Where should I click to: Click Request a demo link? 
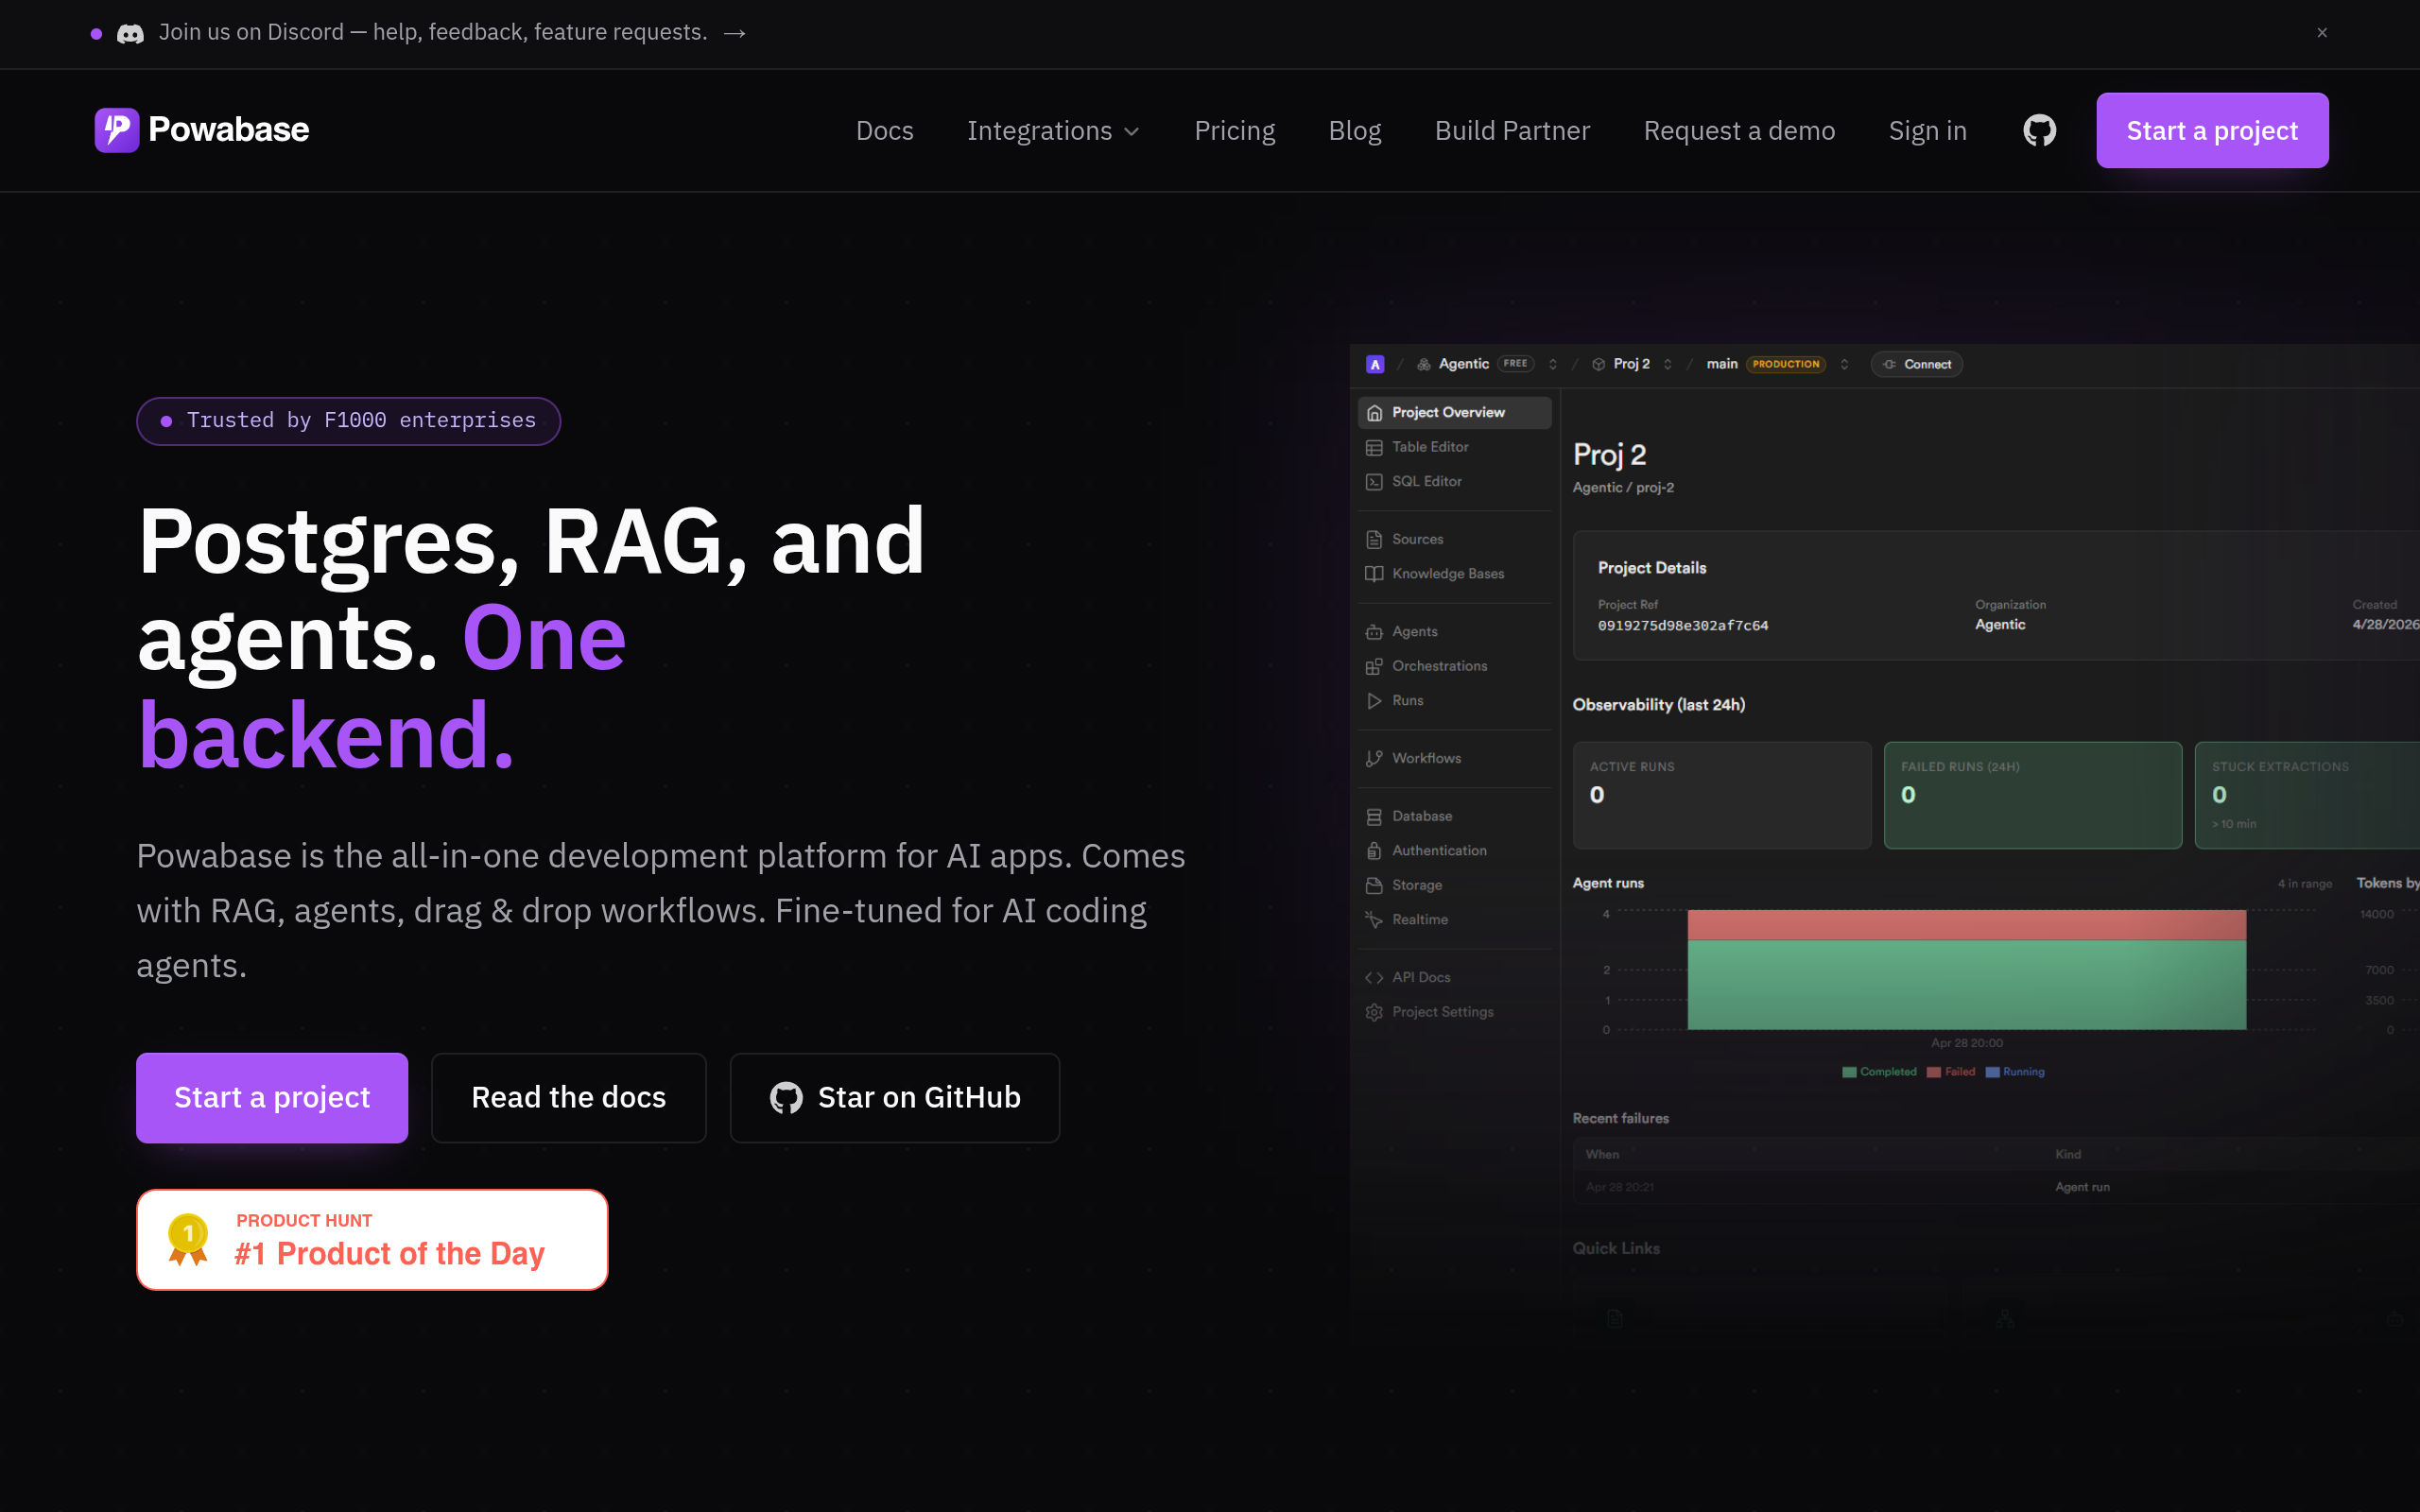(x=1739, y=131)
